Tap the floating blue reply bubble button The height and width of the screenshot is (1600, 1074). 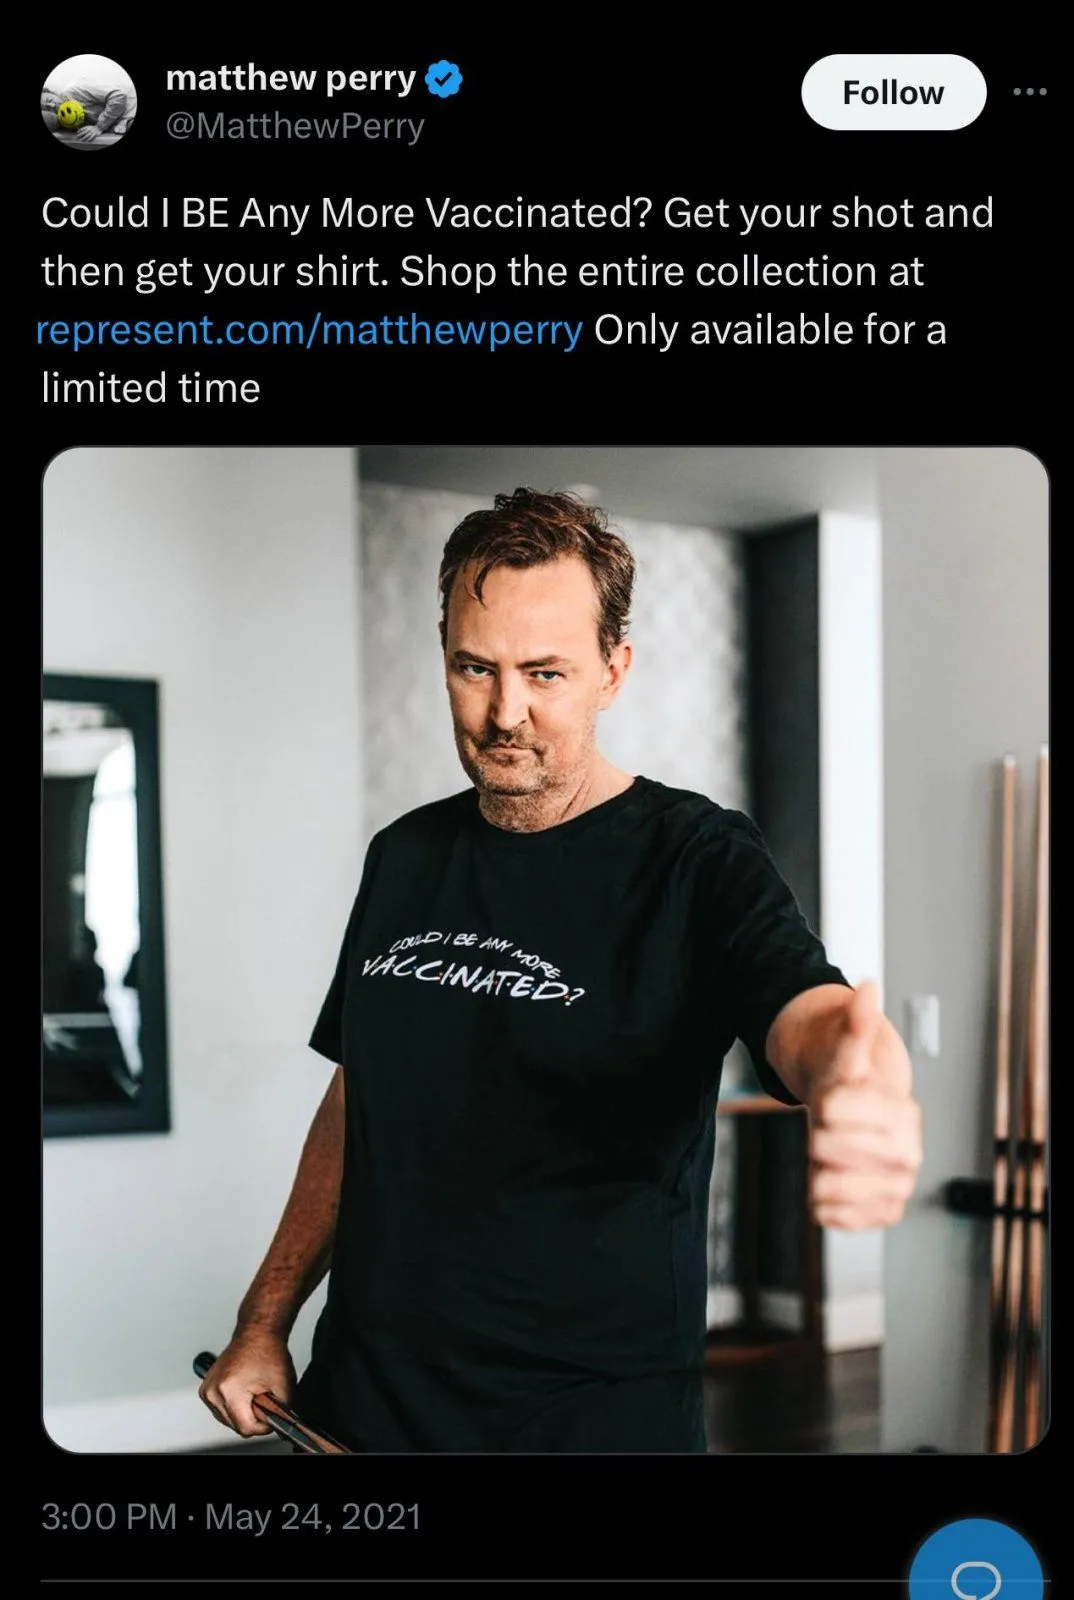(976, 1565)
